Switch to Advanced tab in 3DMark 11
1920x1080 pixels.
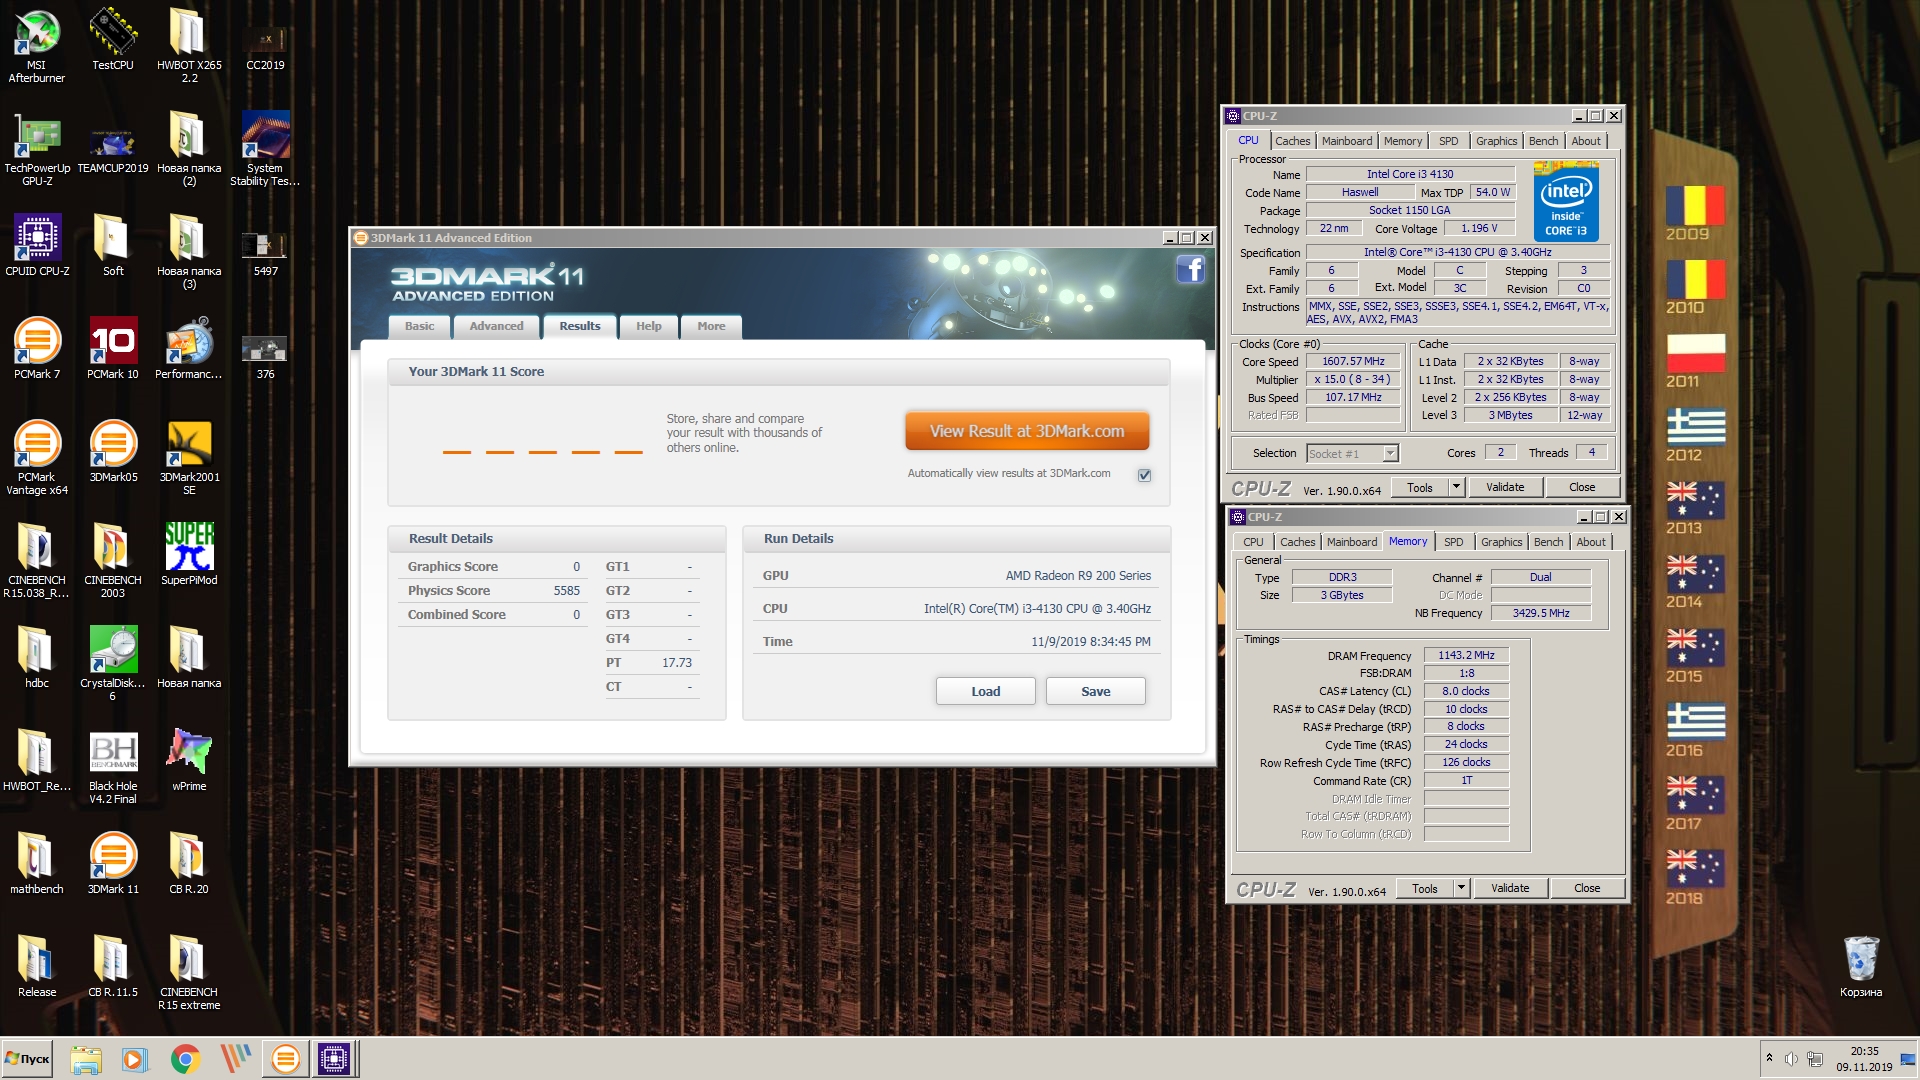pos(496,327)
